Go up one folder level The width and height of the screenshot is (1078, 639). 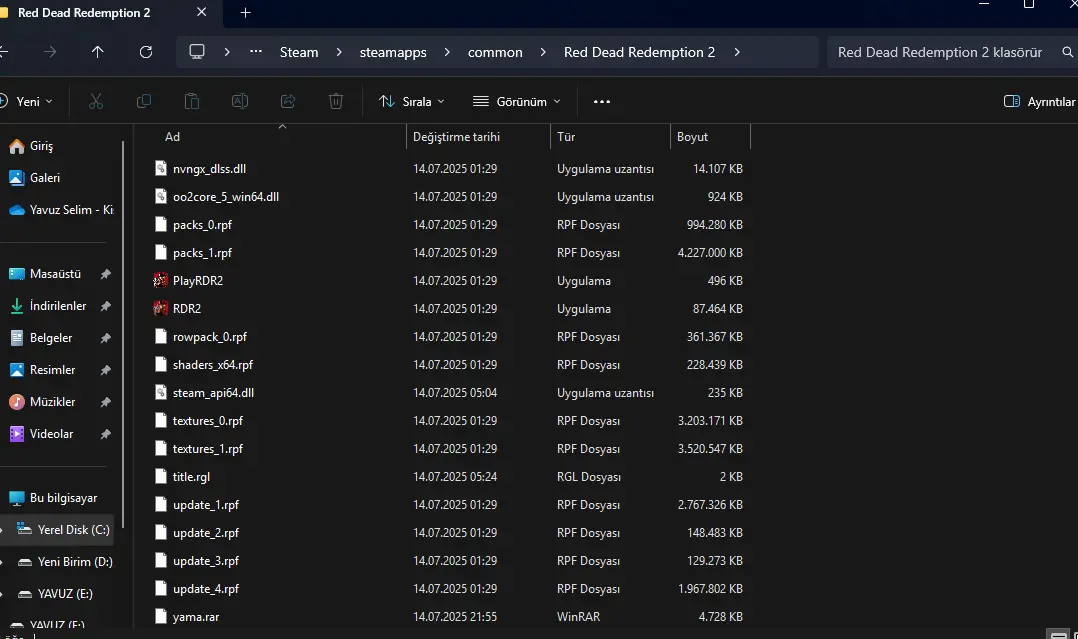point(98,52)
